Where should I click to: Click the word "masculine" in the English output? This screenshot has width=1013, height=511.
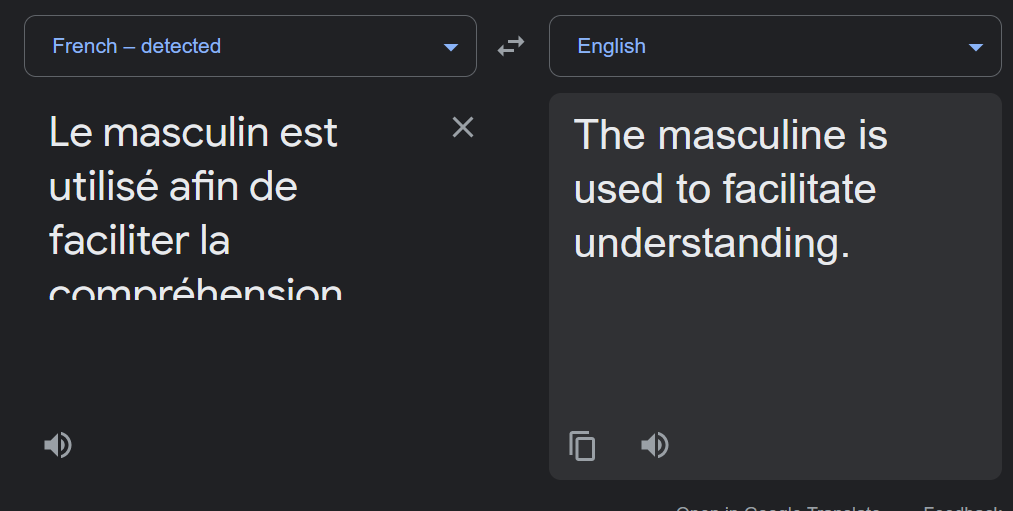tap(751, 135)
